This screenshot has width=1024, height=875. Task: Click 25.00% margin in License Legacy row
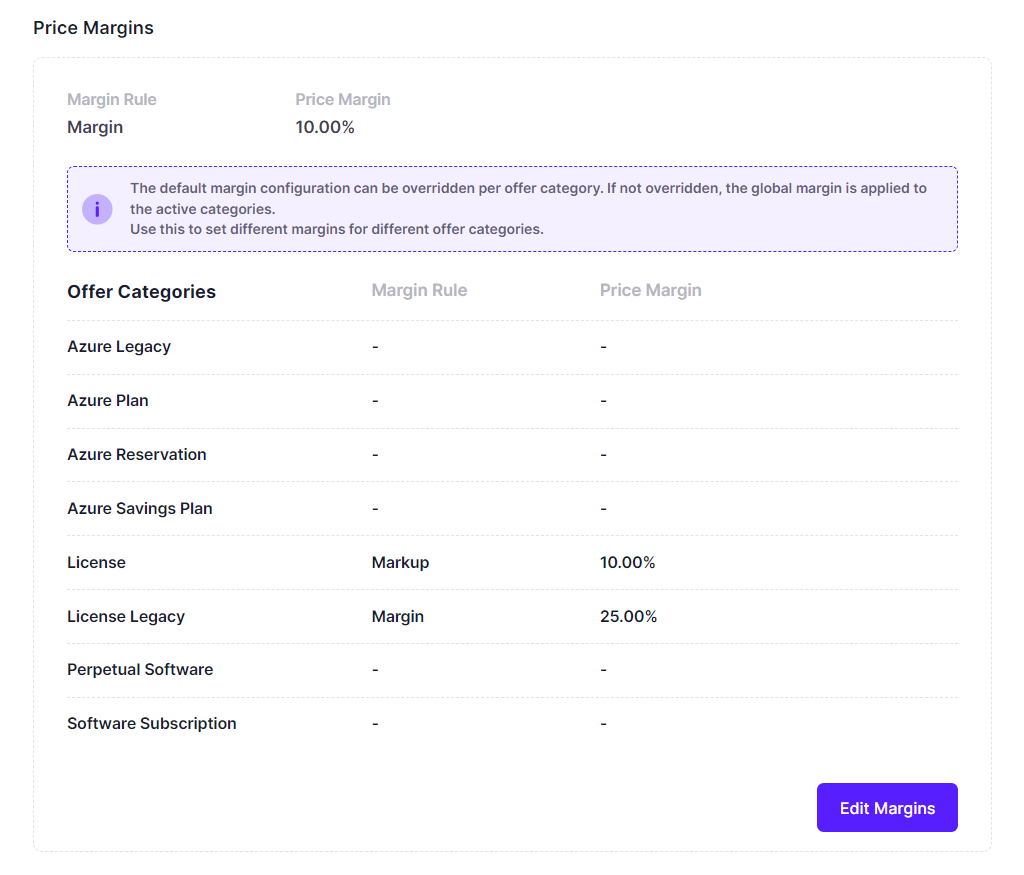[x=628, y=616]
